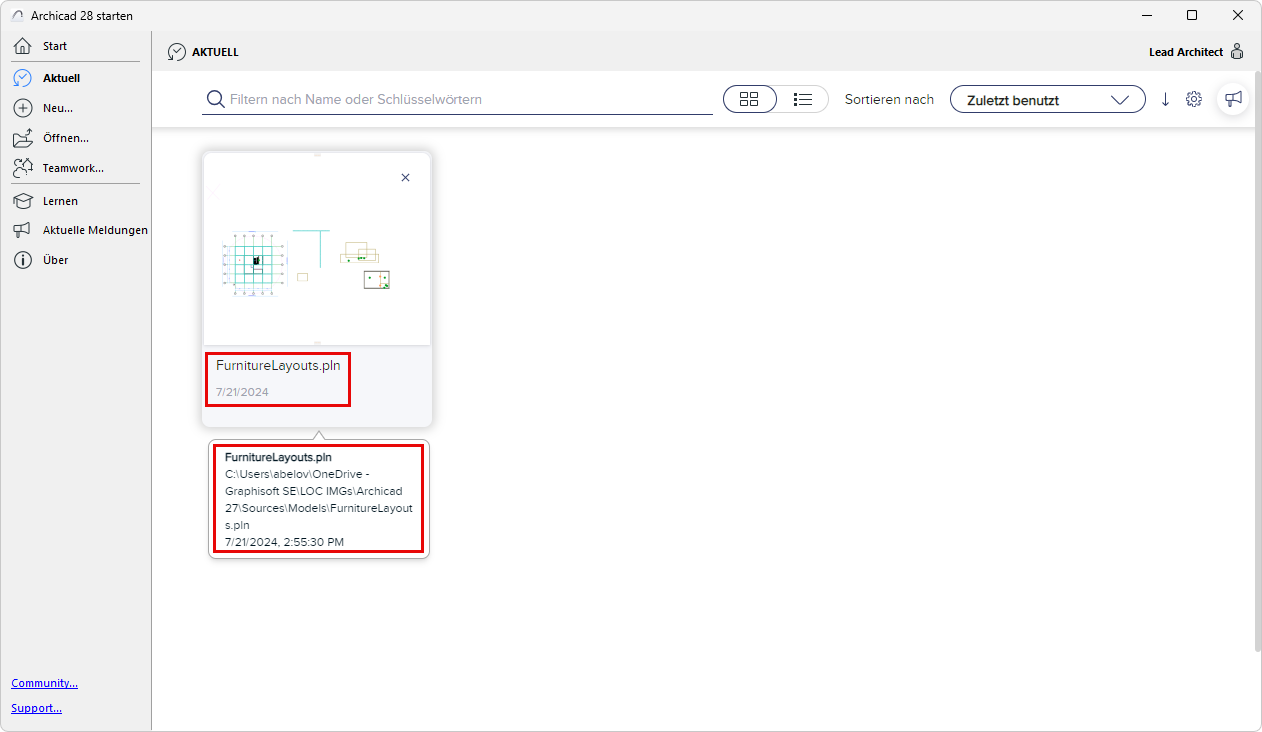Screen dimensions: 1262x732
Task: Open the FurnitureLayouts project thumbnail
Action: (317, 250)
